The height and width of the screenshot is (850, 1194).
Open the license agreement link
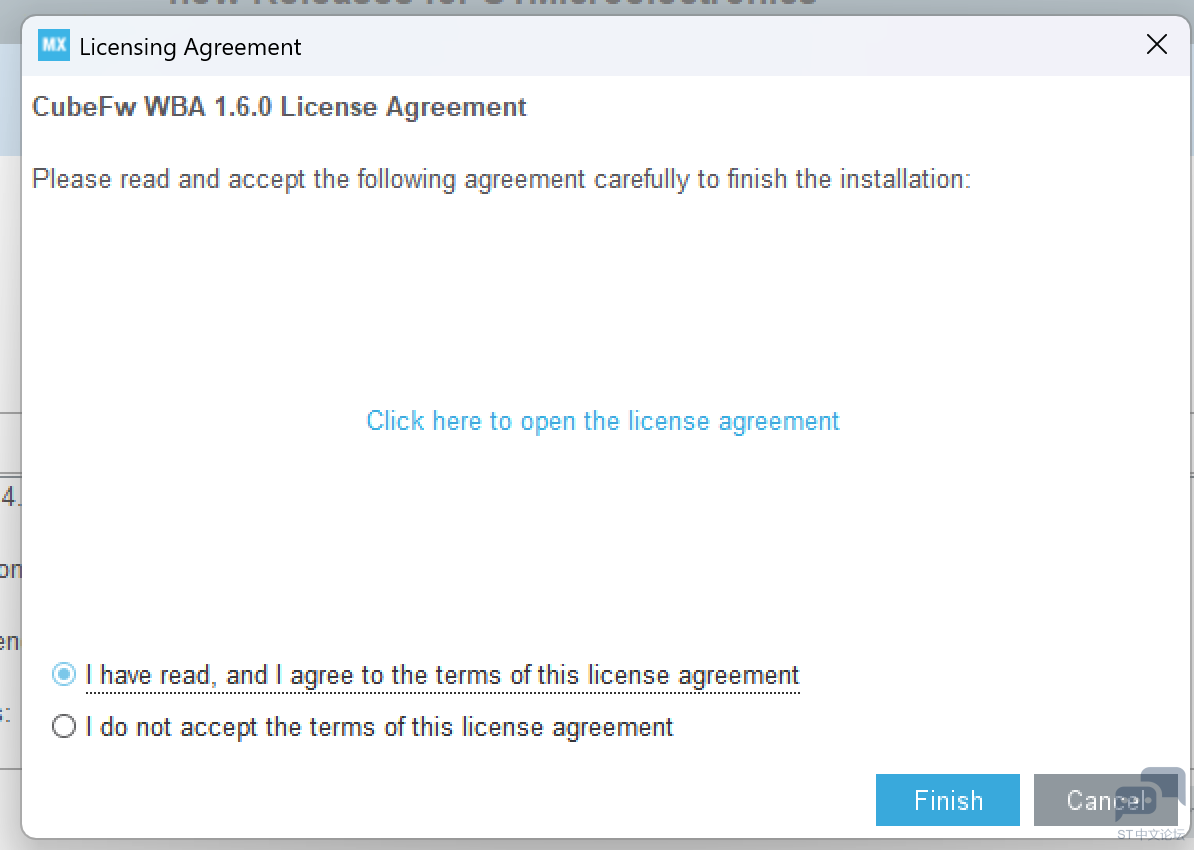coord(602,421)
